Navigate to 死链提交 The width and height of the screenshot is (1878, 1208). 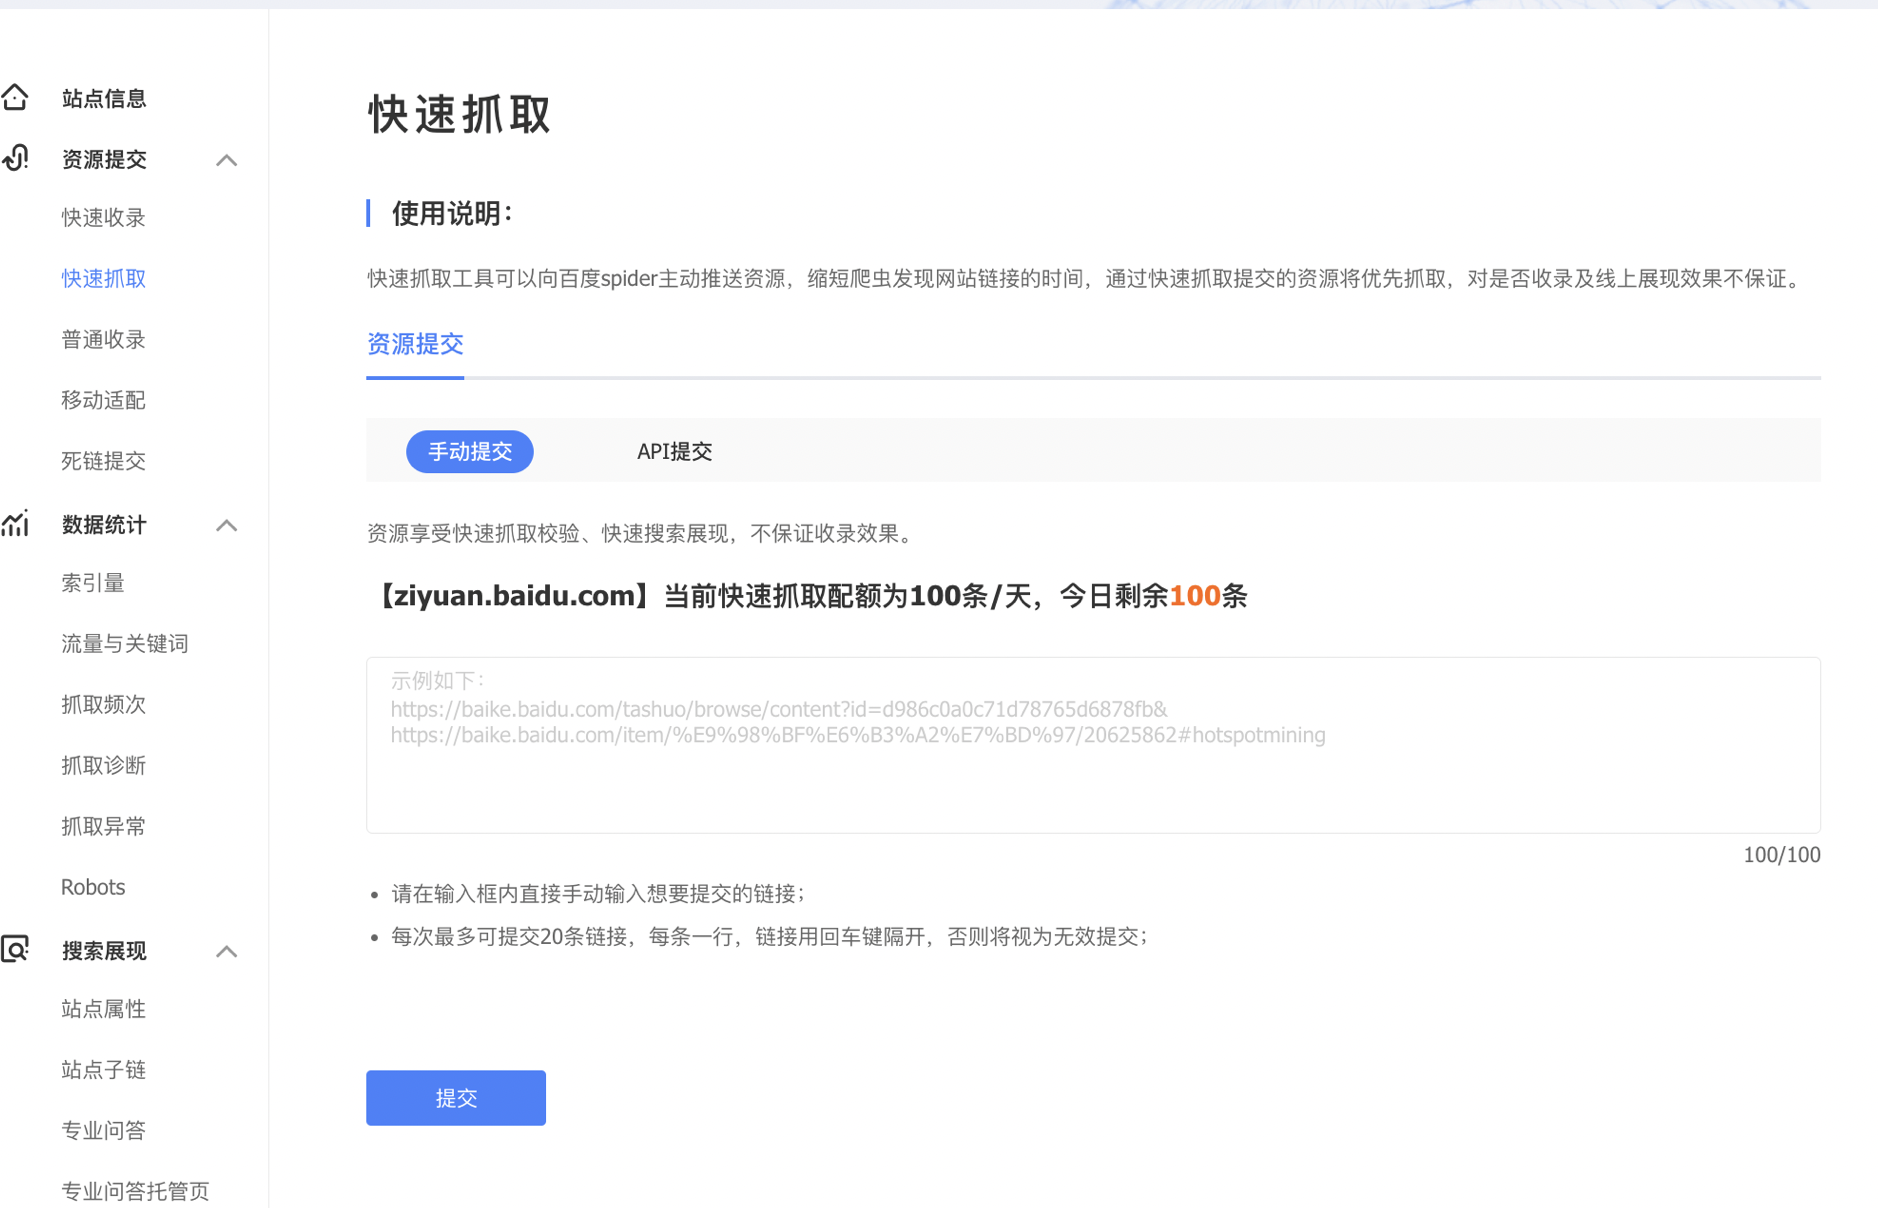click(103, 461)
